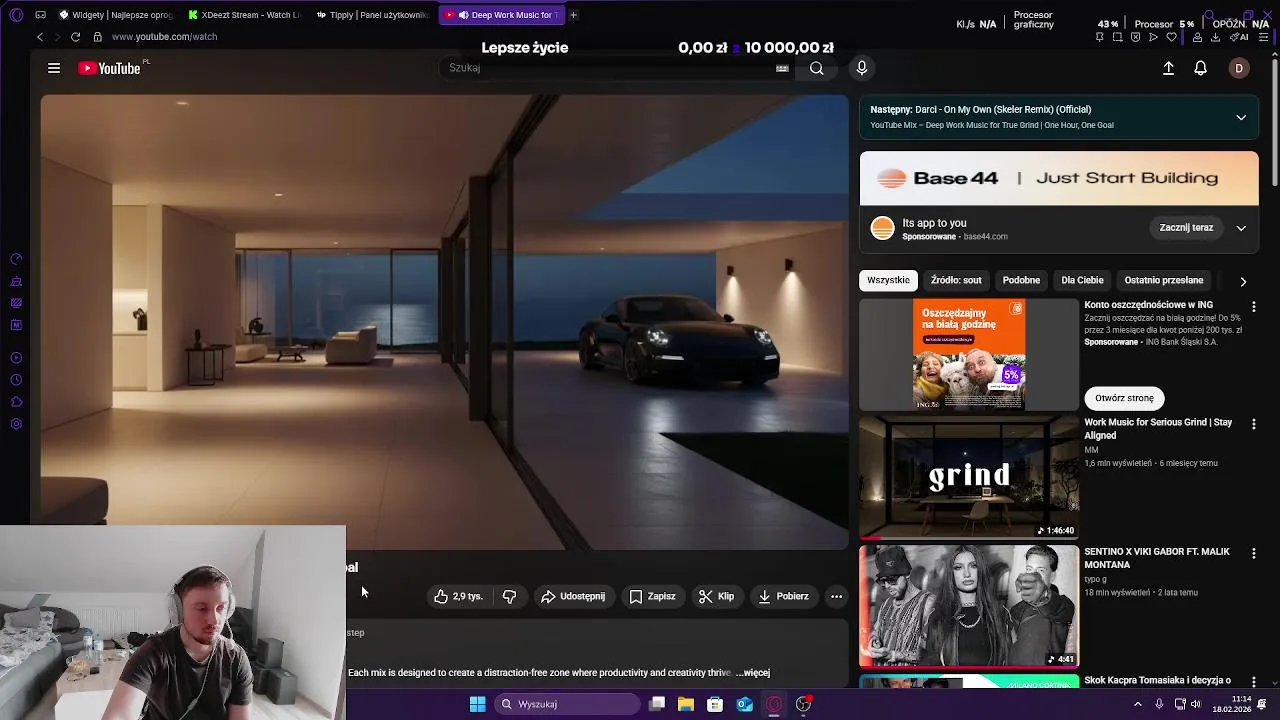Click the pin icon in address bar
The image size is (1280, 720).
[1099, 37]
